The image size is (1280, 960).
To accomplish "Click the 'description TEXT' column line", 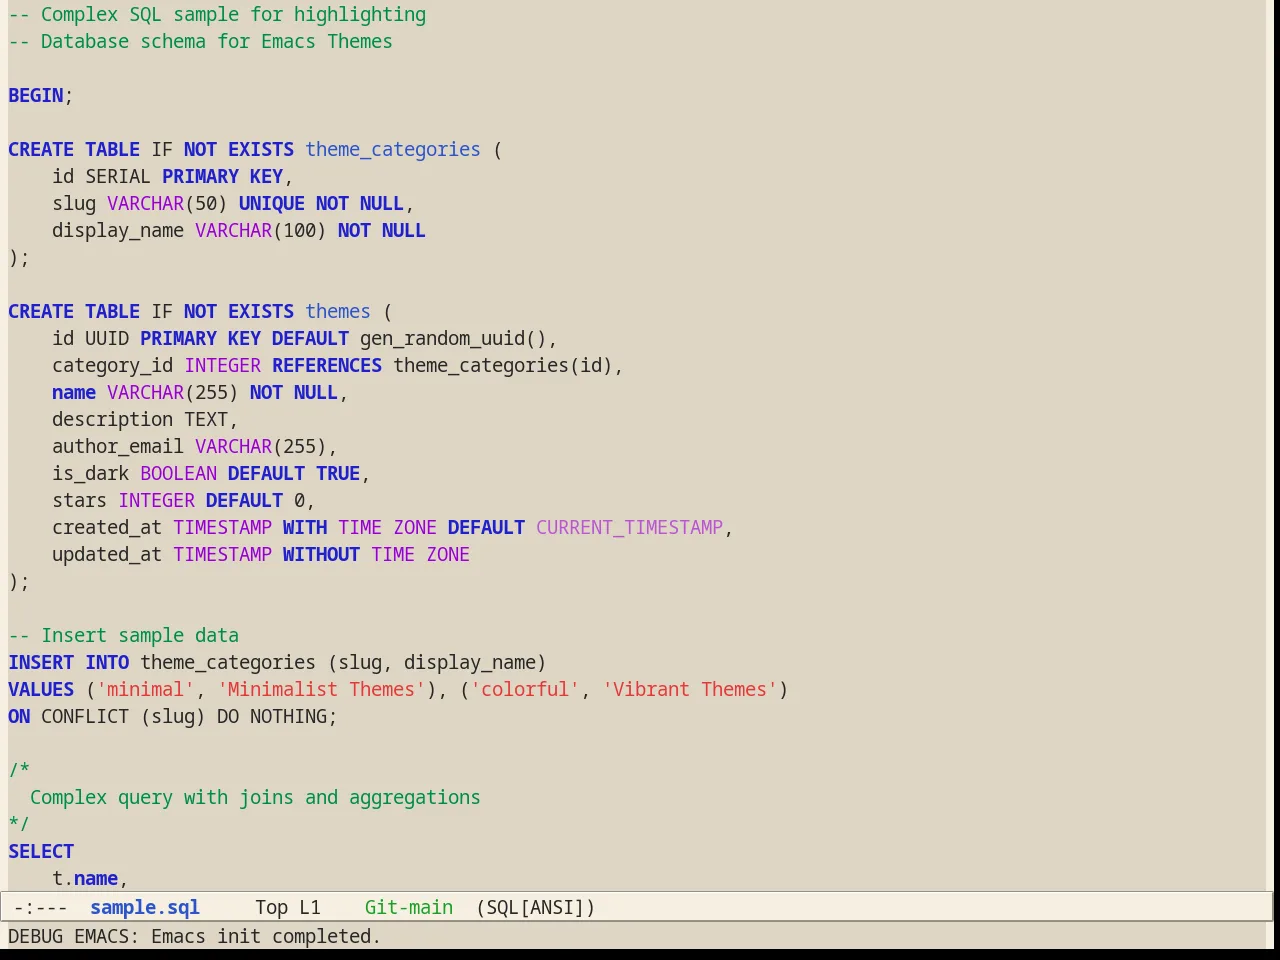I will (145, 419).
